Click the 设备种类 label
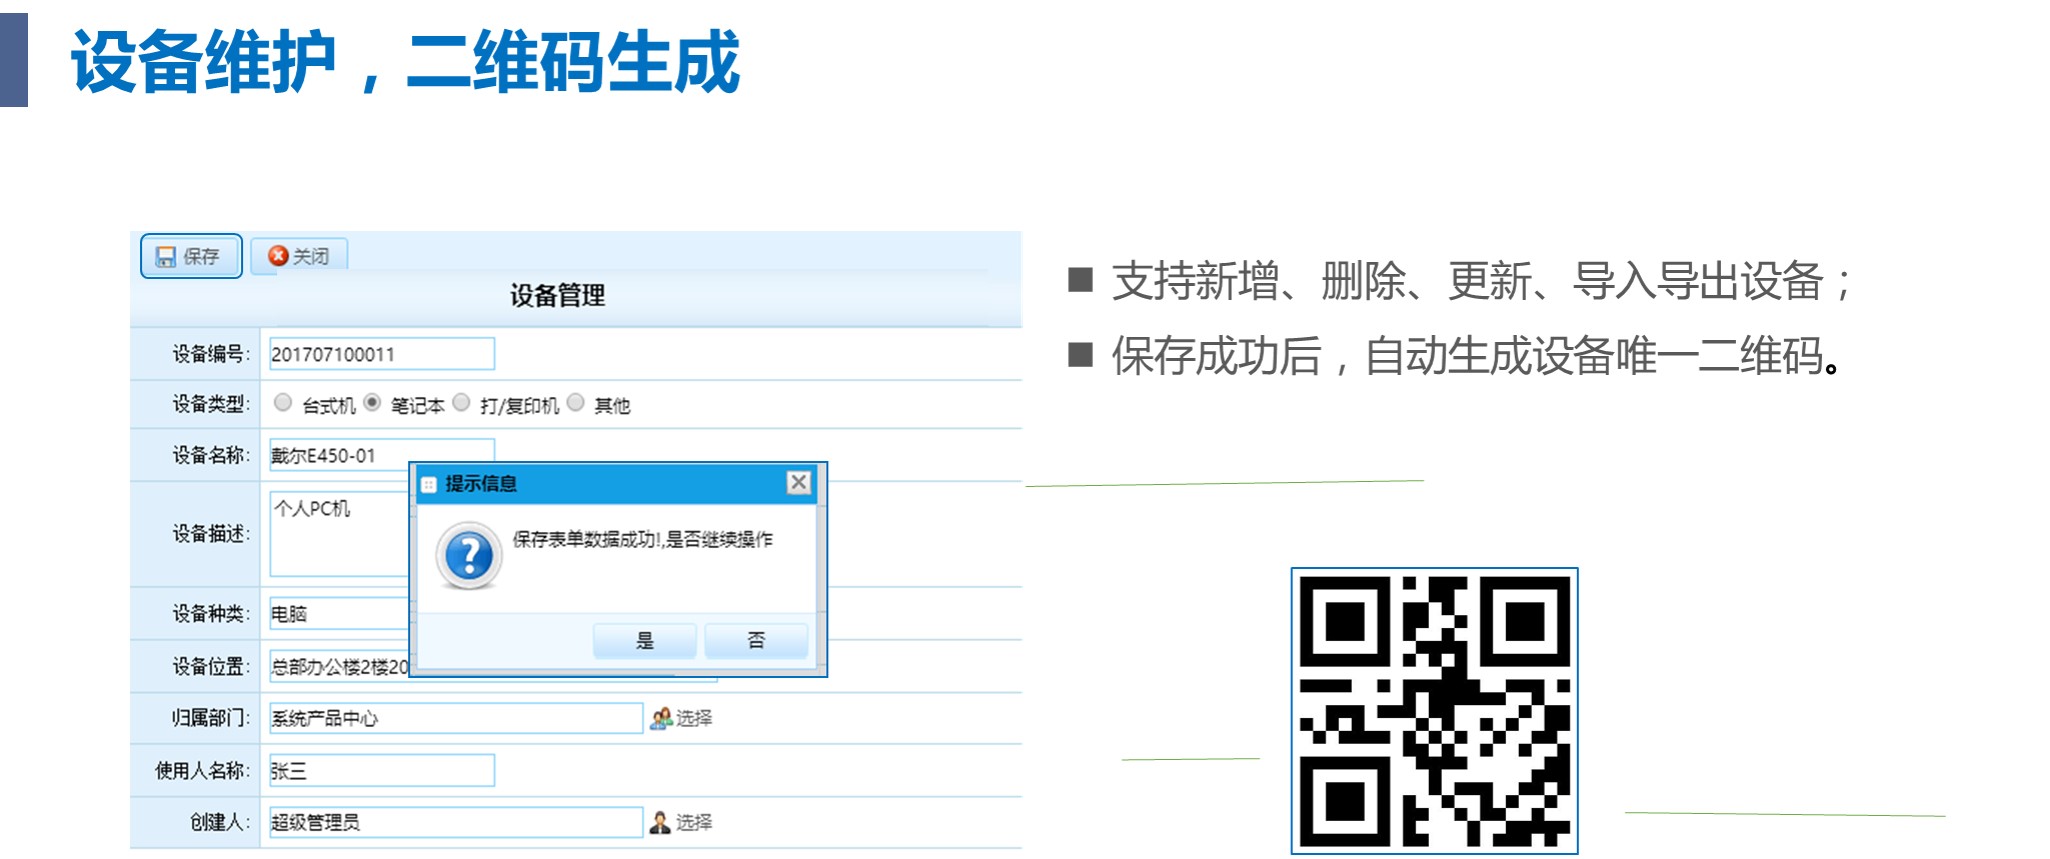This screenshot has height=859, width=2050. [211, 614]
